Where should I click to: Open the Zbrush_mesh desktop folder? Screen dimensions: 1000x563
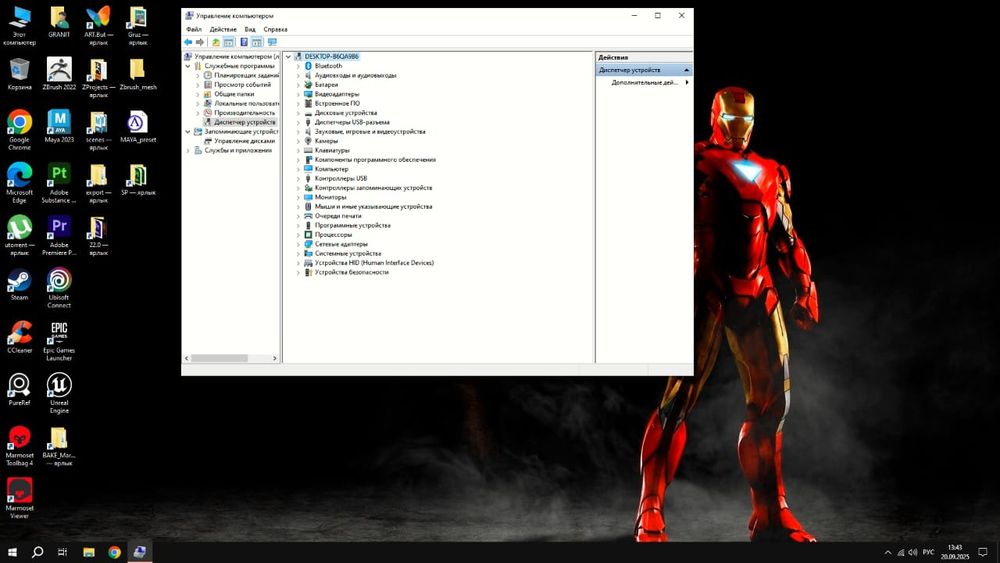click(x=138, y=74)
